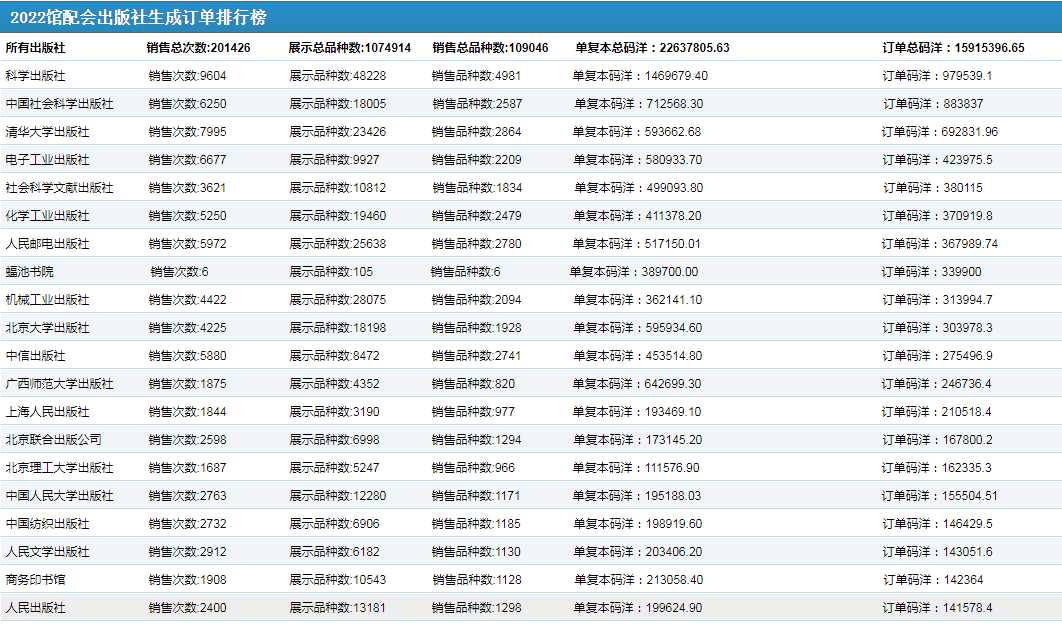The width and height of the screenshot is (1062, 627).
Task: Click 化学工业出版社 in the ranking
Action: [47, 216]
